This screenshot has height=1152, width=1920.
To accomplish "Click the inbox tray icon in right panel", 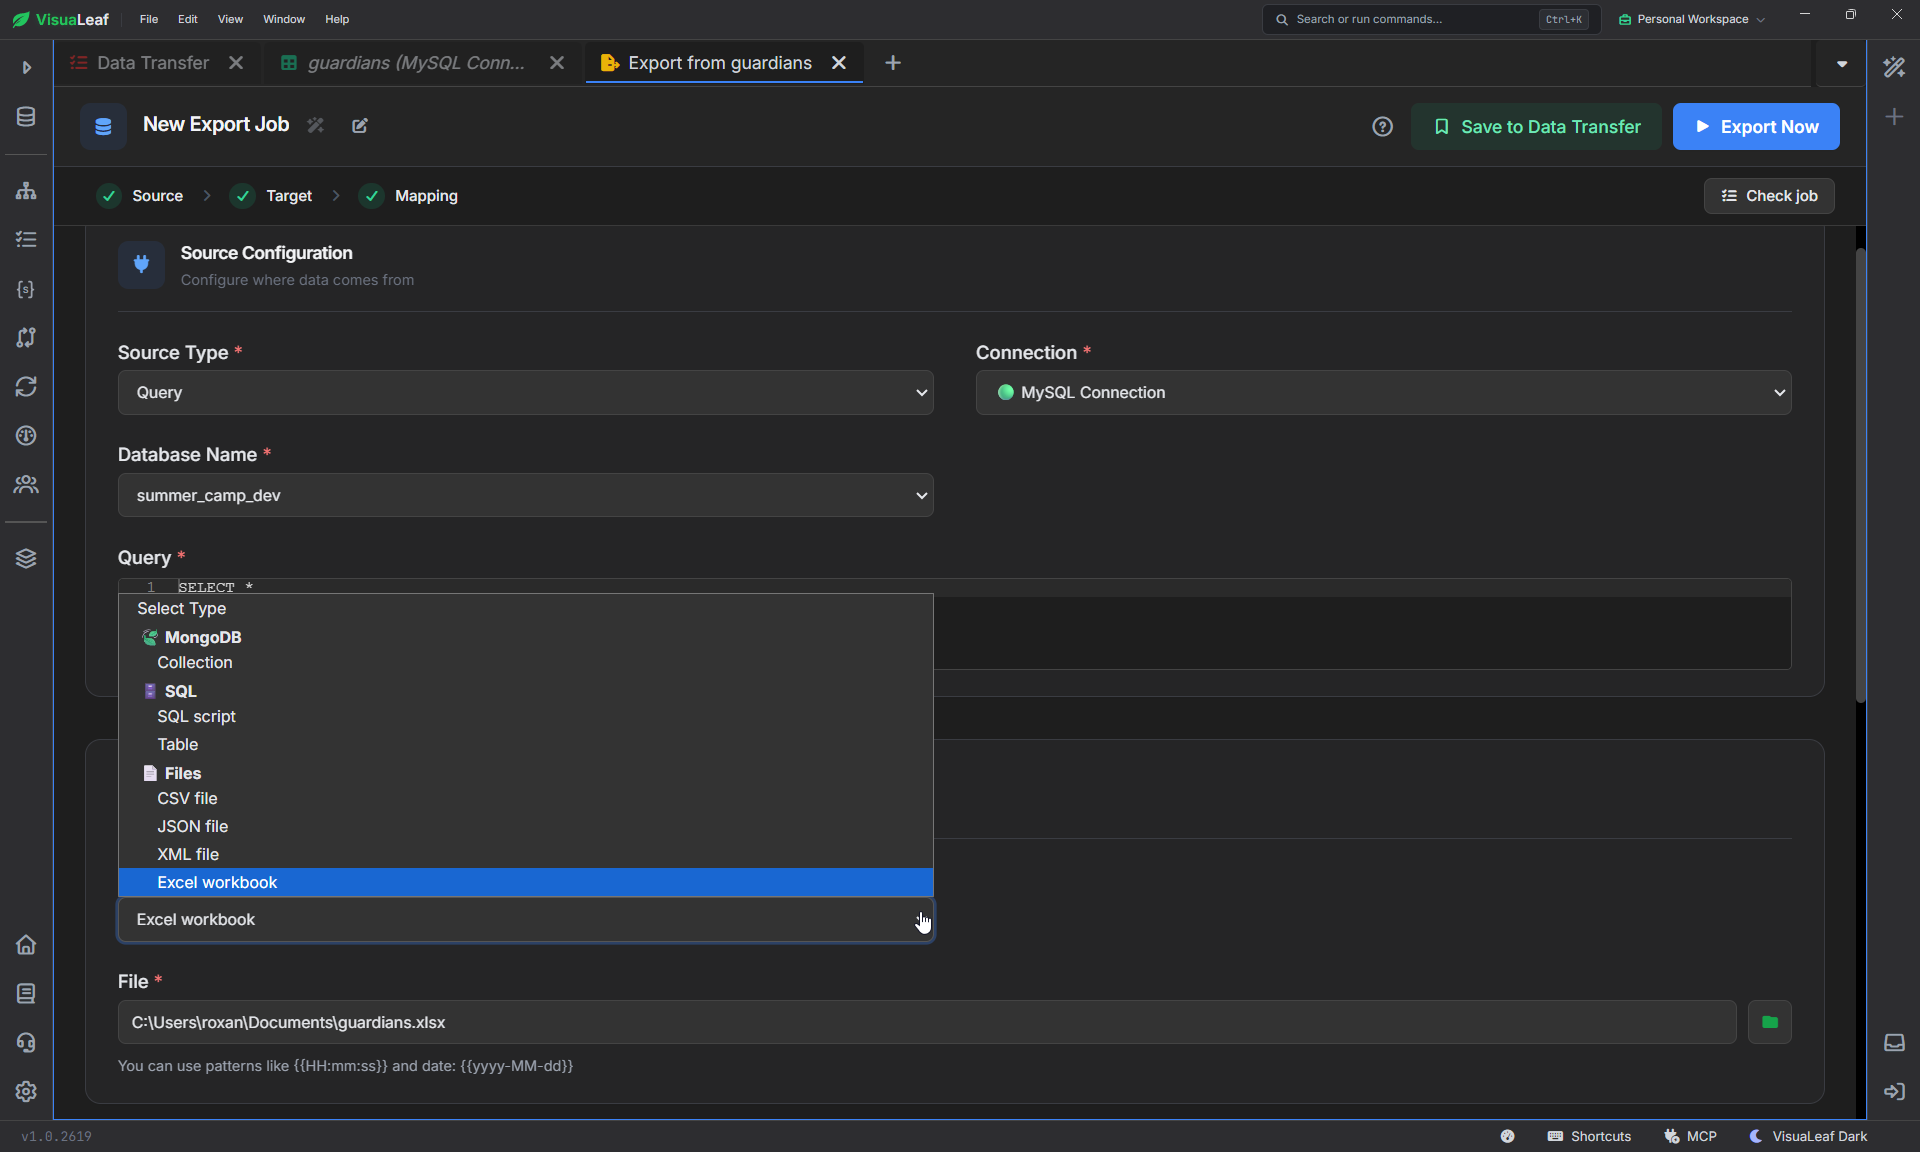I will tap(1894, 1043).
